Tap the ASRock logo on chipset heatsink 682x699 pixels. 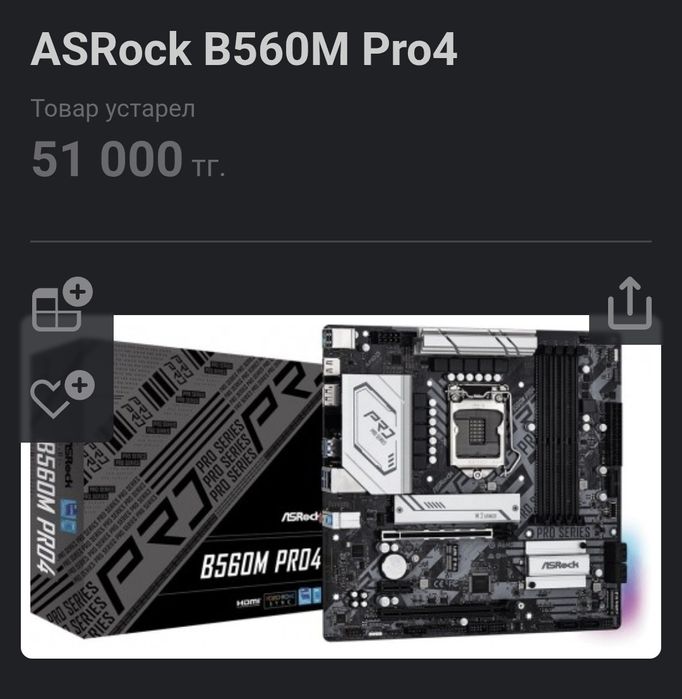pyautogui.click(x=560, y=565)
